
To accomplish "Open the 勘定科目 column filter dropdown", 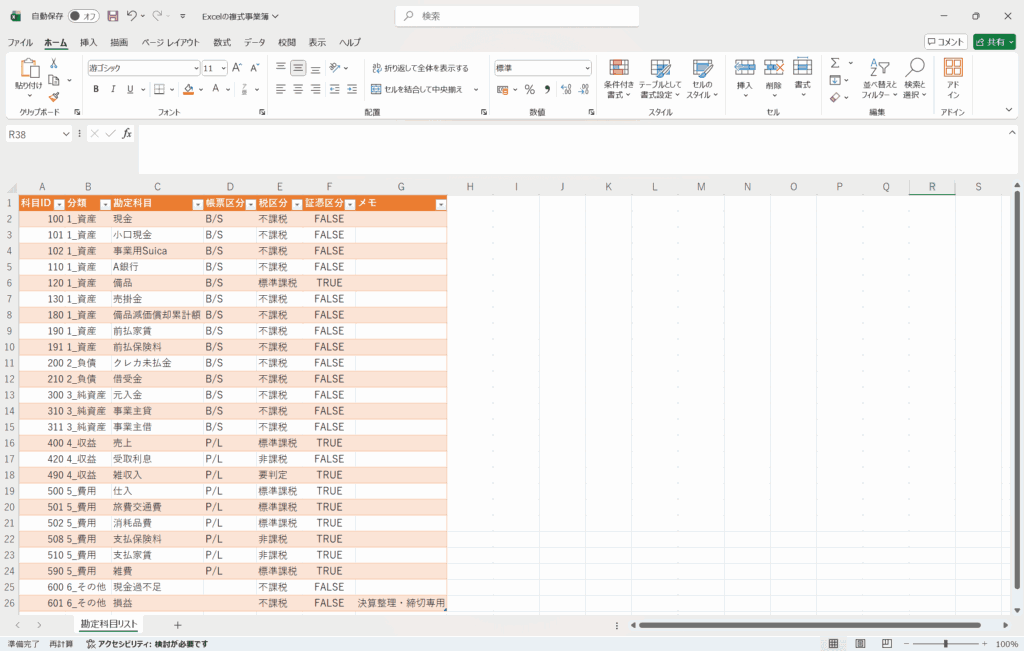I will [x=197, y=204].
